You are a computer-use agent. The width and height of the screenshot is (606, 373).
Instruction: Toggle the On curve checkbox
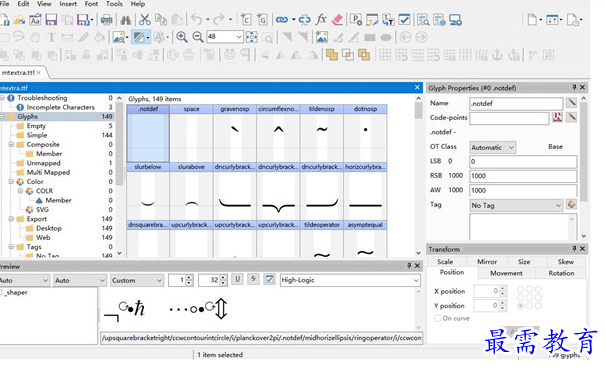[x=437, y=318]
